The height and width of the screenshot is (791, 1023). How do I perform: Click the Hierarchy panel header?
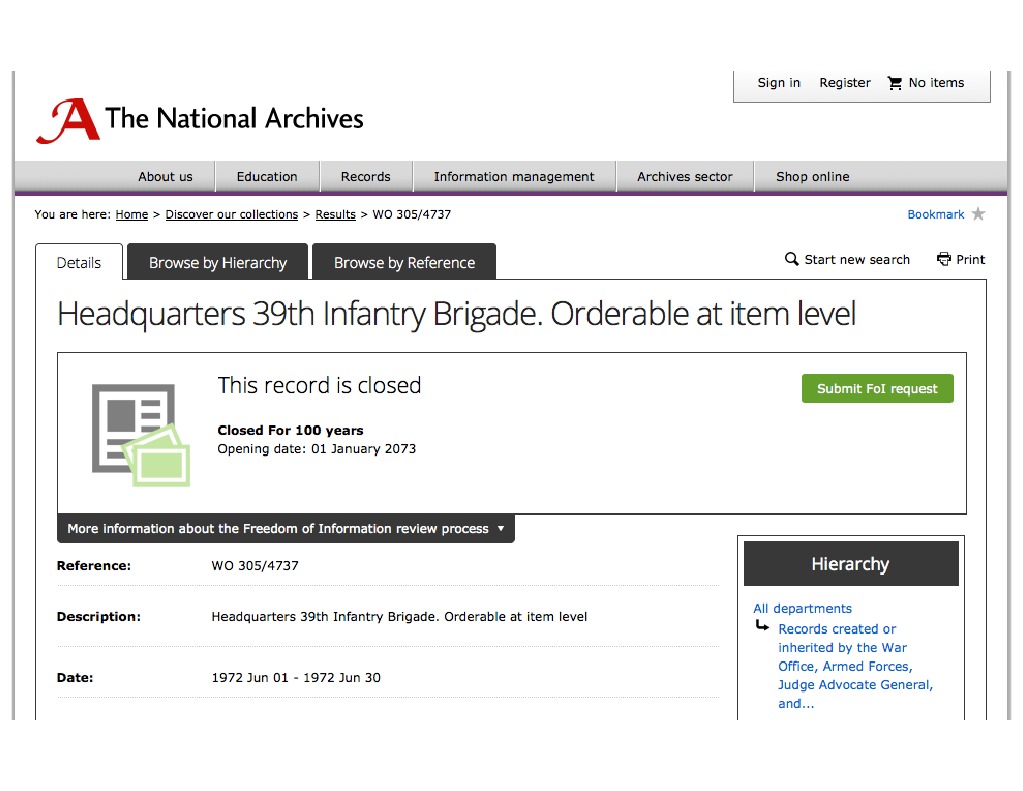pos(851,563)
